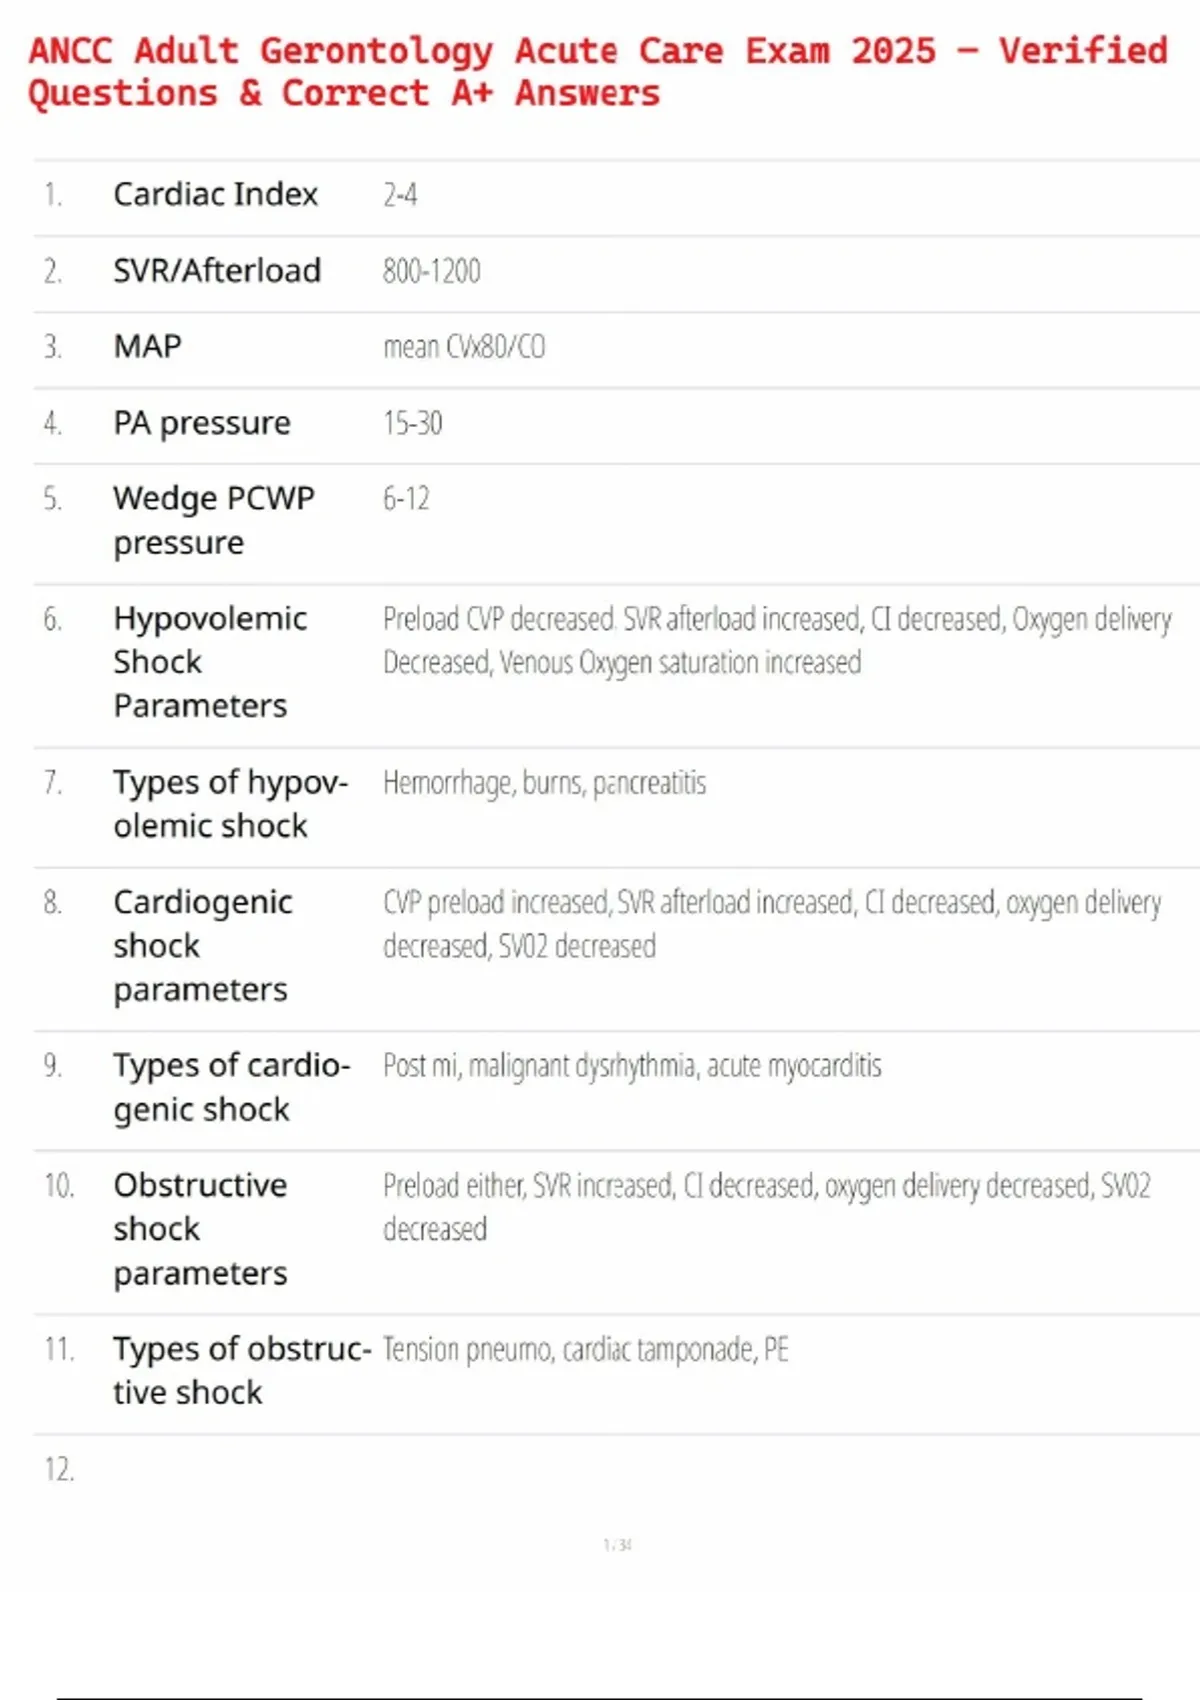Image resolution: width=1200 pixels, height=1700 pixels.
Task: Click the "Types of hypovolemic shock" term
Action: pos(230,804)
